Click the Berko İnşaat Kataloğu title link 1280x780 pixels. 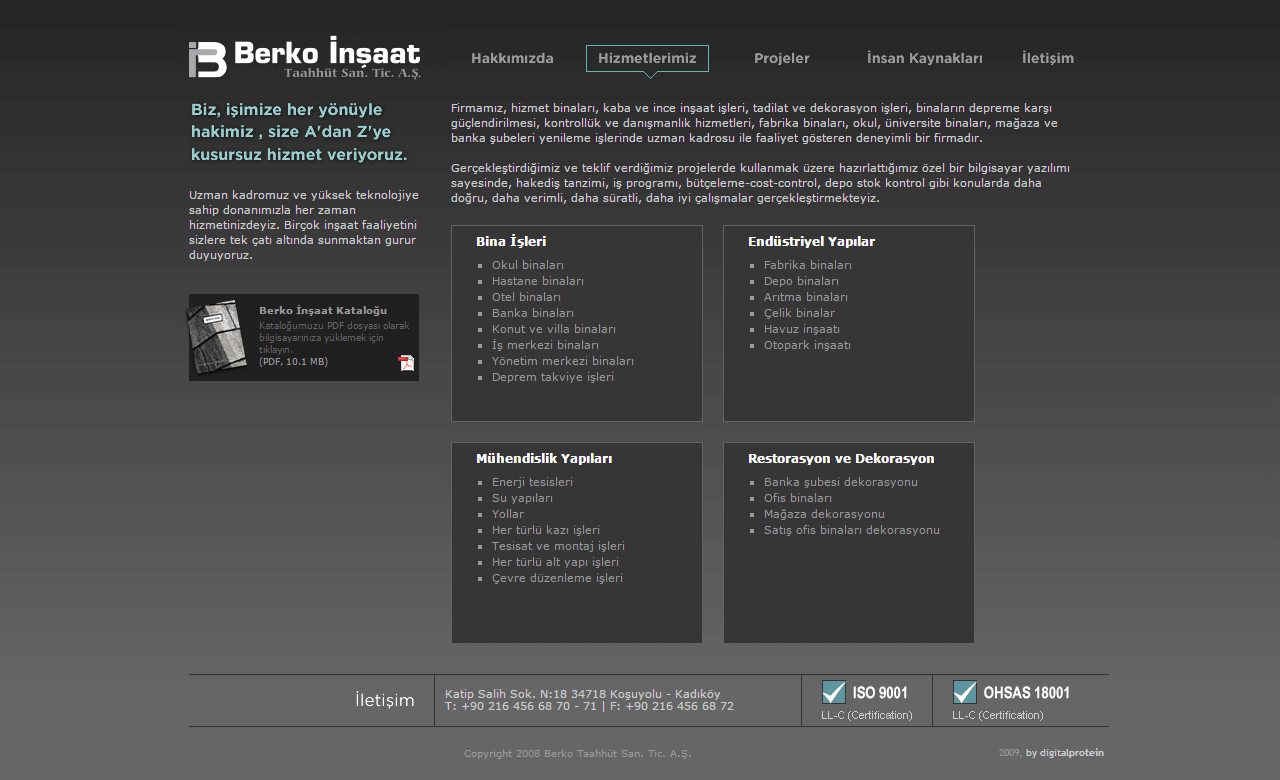pyautogui.click(x=323, y=310)
